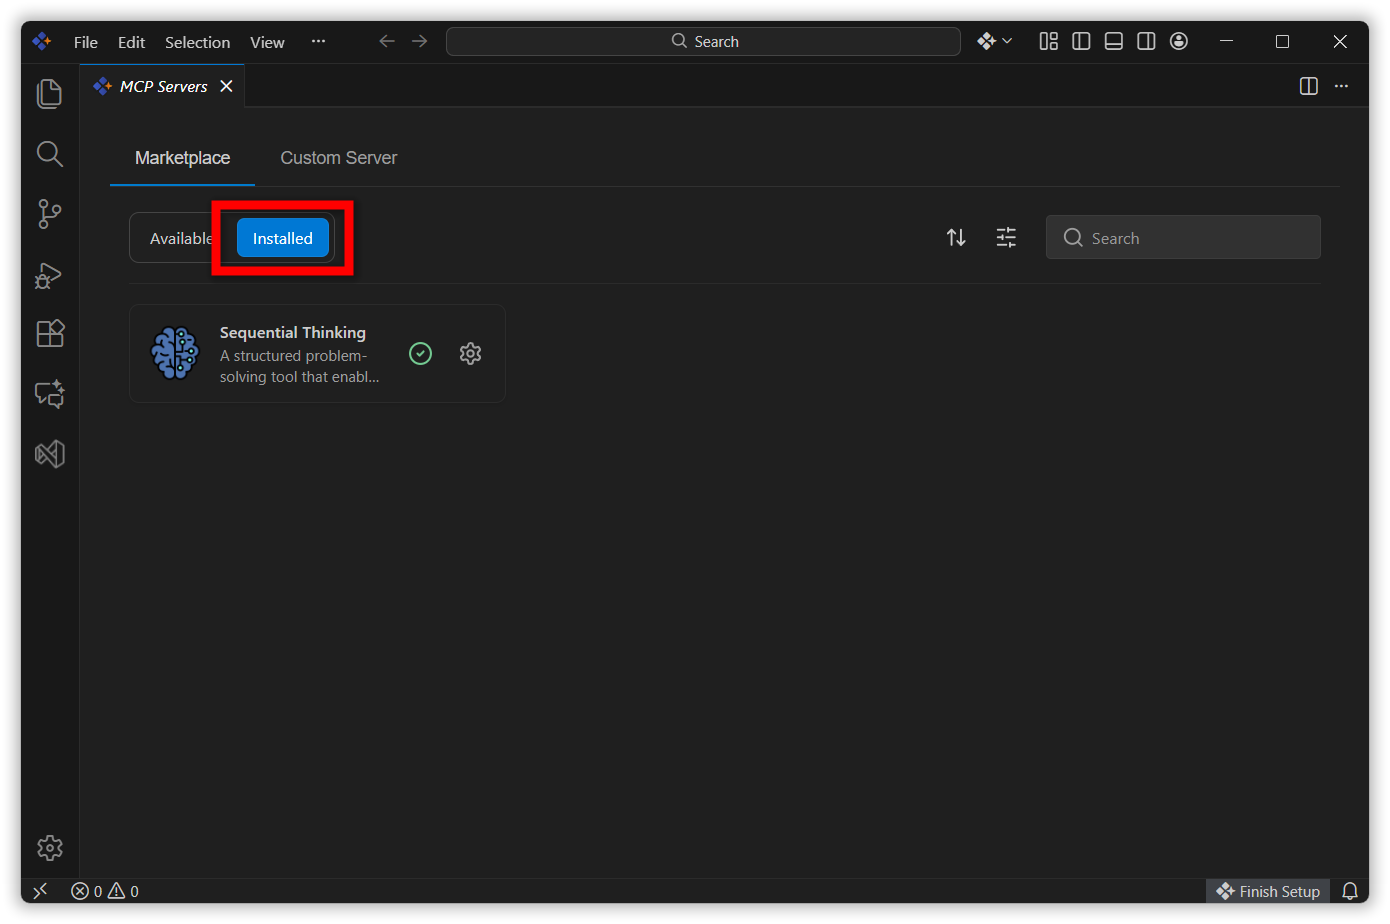1390x924 pixels.
Task: Open the Extensions view
Action: 49,333
